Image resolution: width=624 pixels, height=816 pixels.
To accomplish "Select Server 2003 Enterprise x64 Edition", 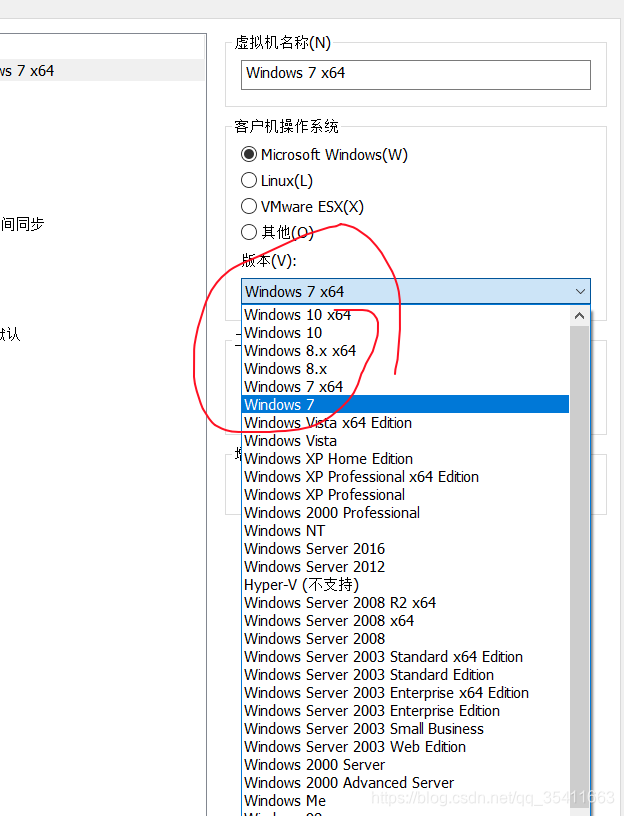I will tap(406, 693).
